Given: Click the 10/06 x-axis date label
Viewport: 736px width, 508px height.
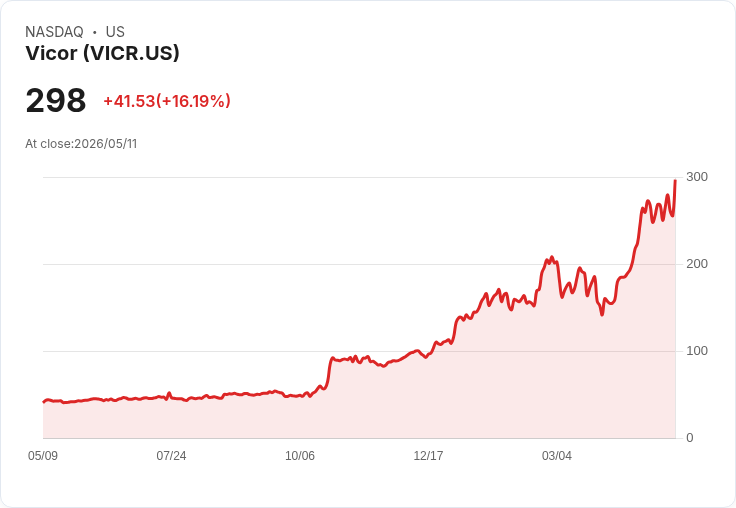Looking at the screenshot, I should [300, 456].
